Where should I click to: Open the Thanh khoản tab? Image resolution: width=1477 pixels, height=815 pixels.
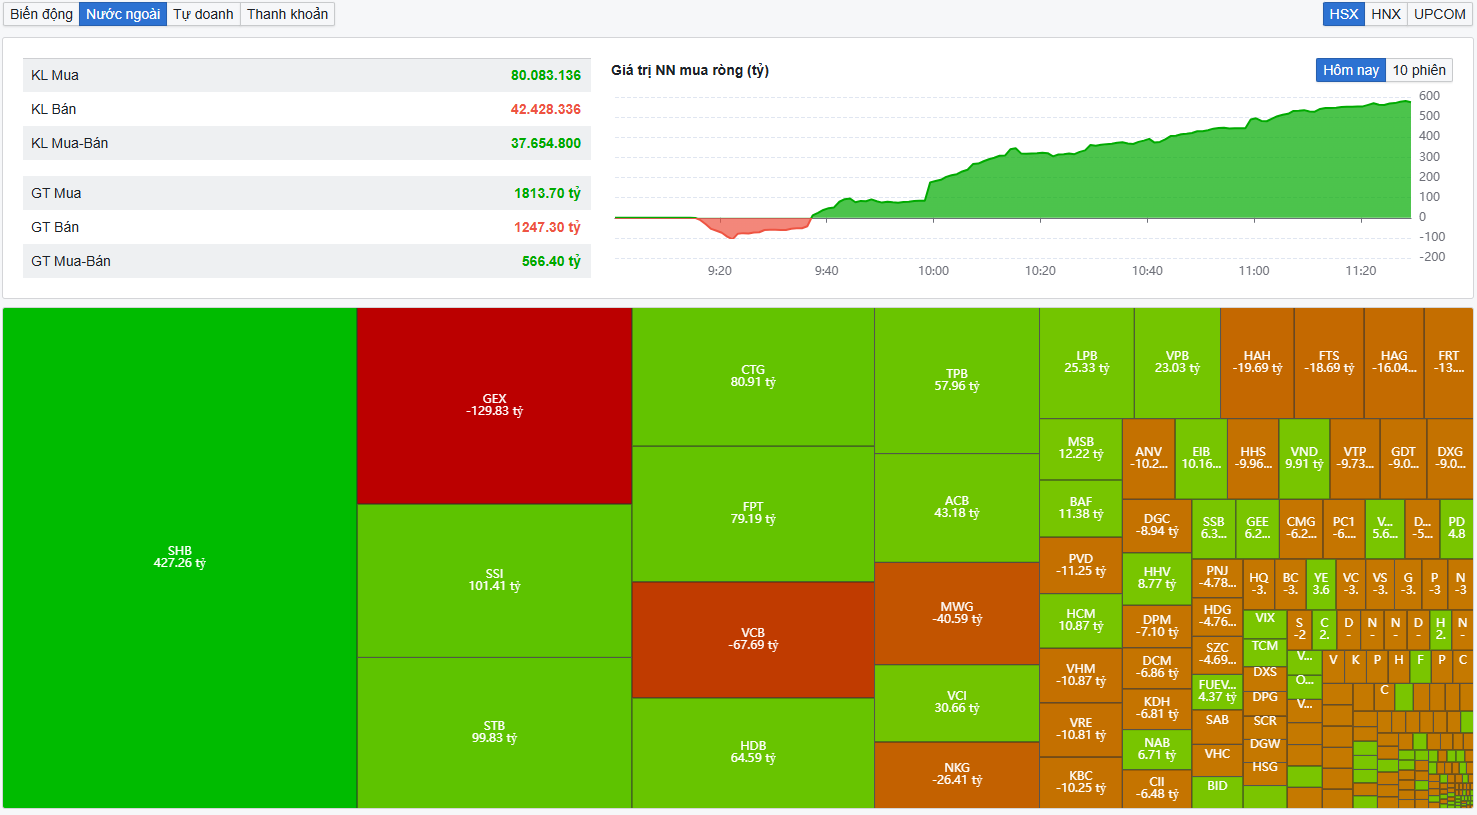pyautogui.click(x=287, y=14)
